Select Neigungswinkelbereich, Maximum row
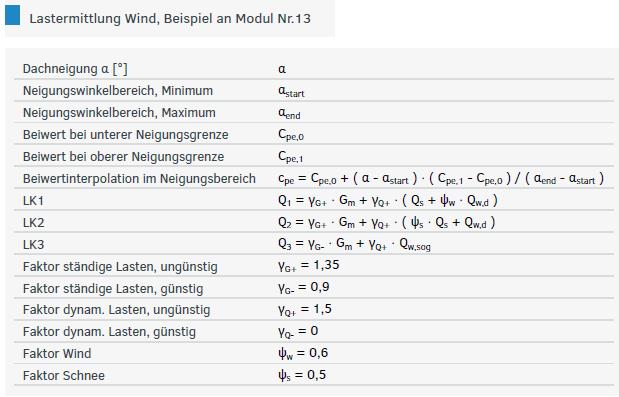 coord(314,112)
